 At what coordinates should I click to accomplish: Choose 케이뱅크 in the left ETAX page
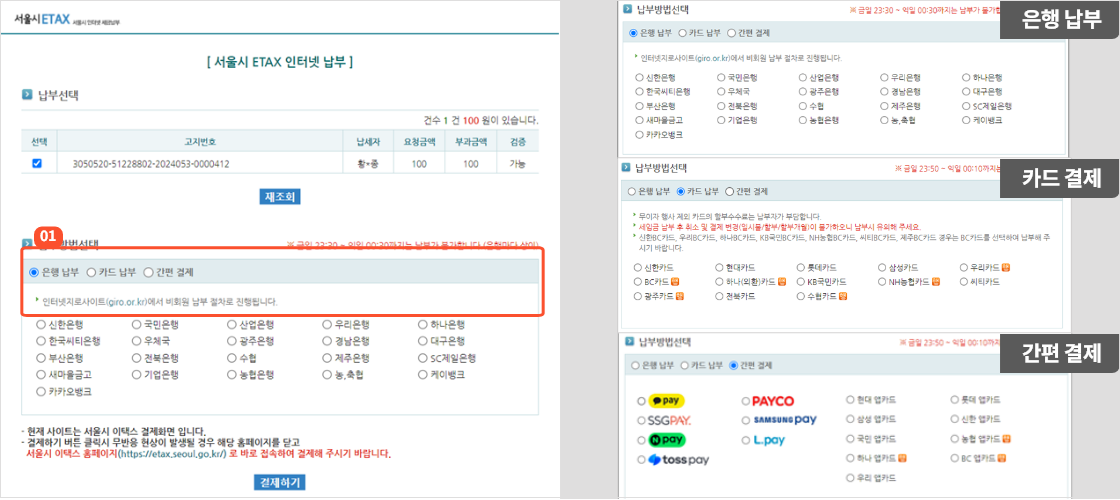pos(424,374)
